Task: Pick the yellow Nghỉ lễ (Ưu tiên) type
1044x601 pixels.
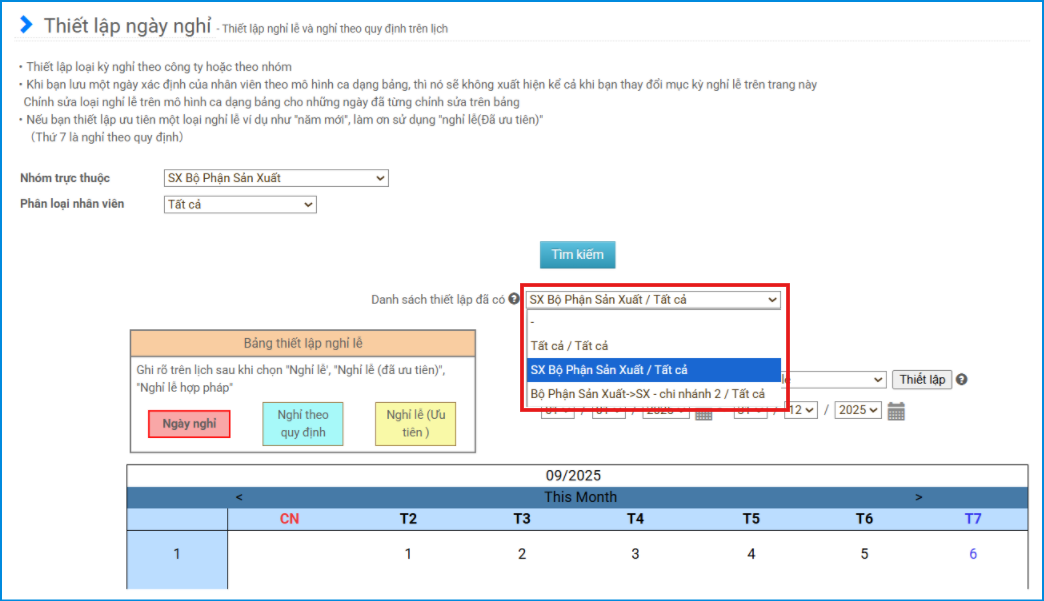Action: (x=415, y=424)
